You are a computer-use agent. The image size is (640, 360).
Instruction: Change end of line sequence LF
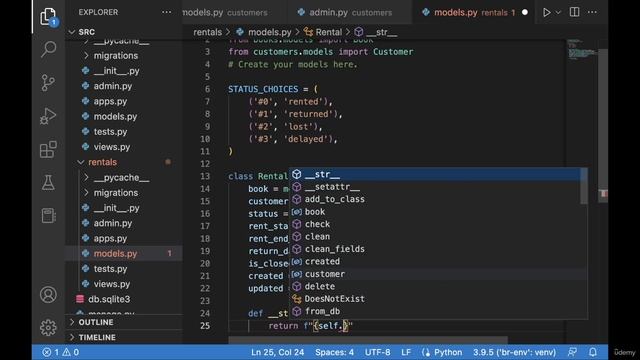coord(406,352)
